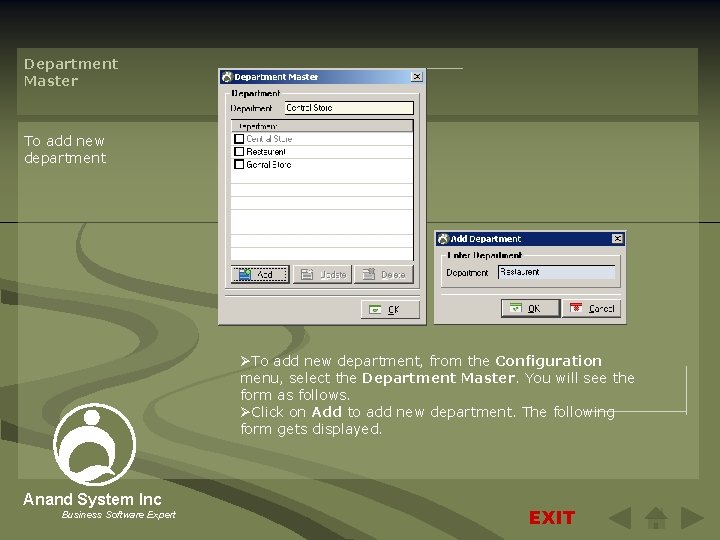Select the Central Store row text
This screenshot has width=720, height=540.
[269, 139]
